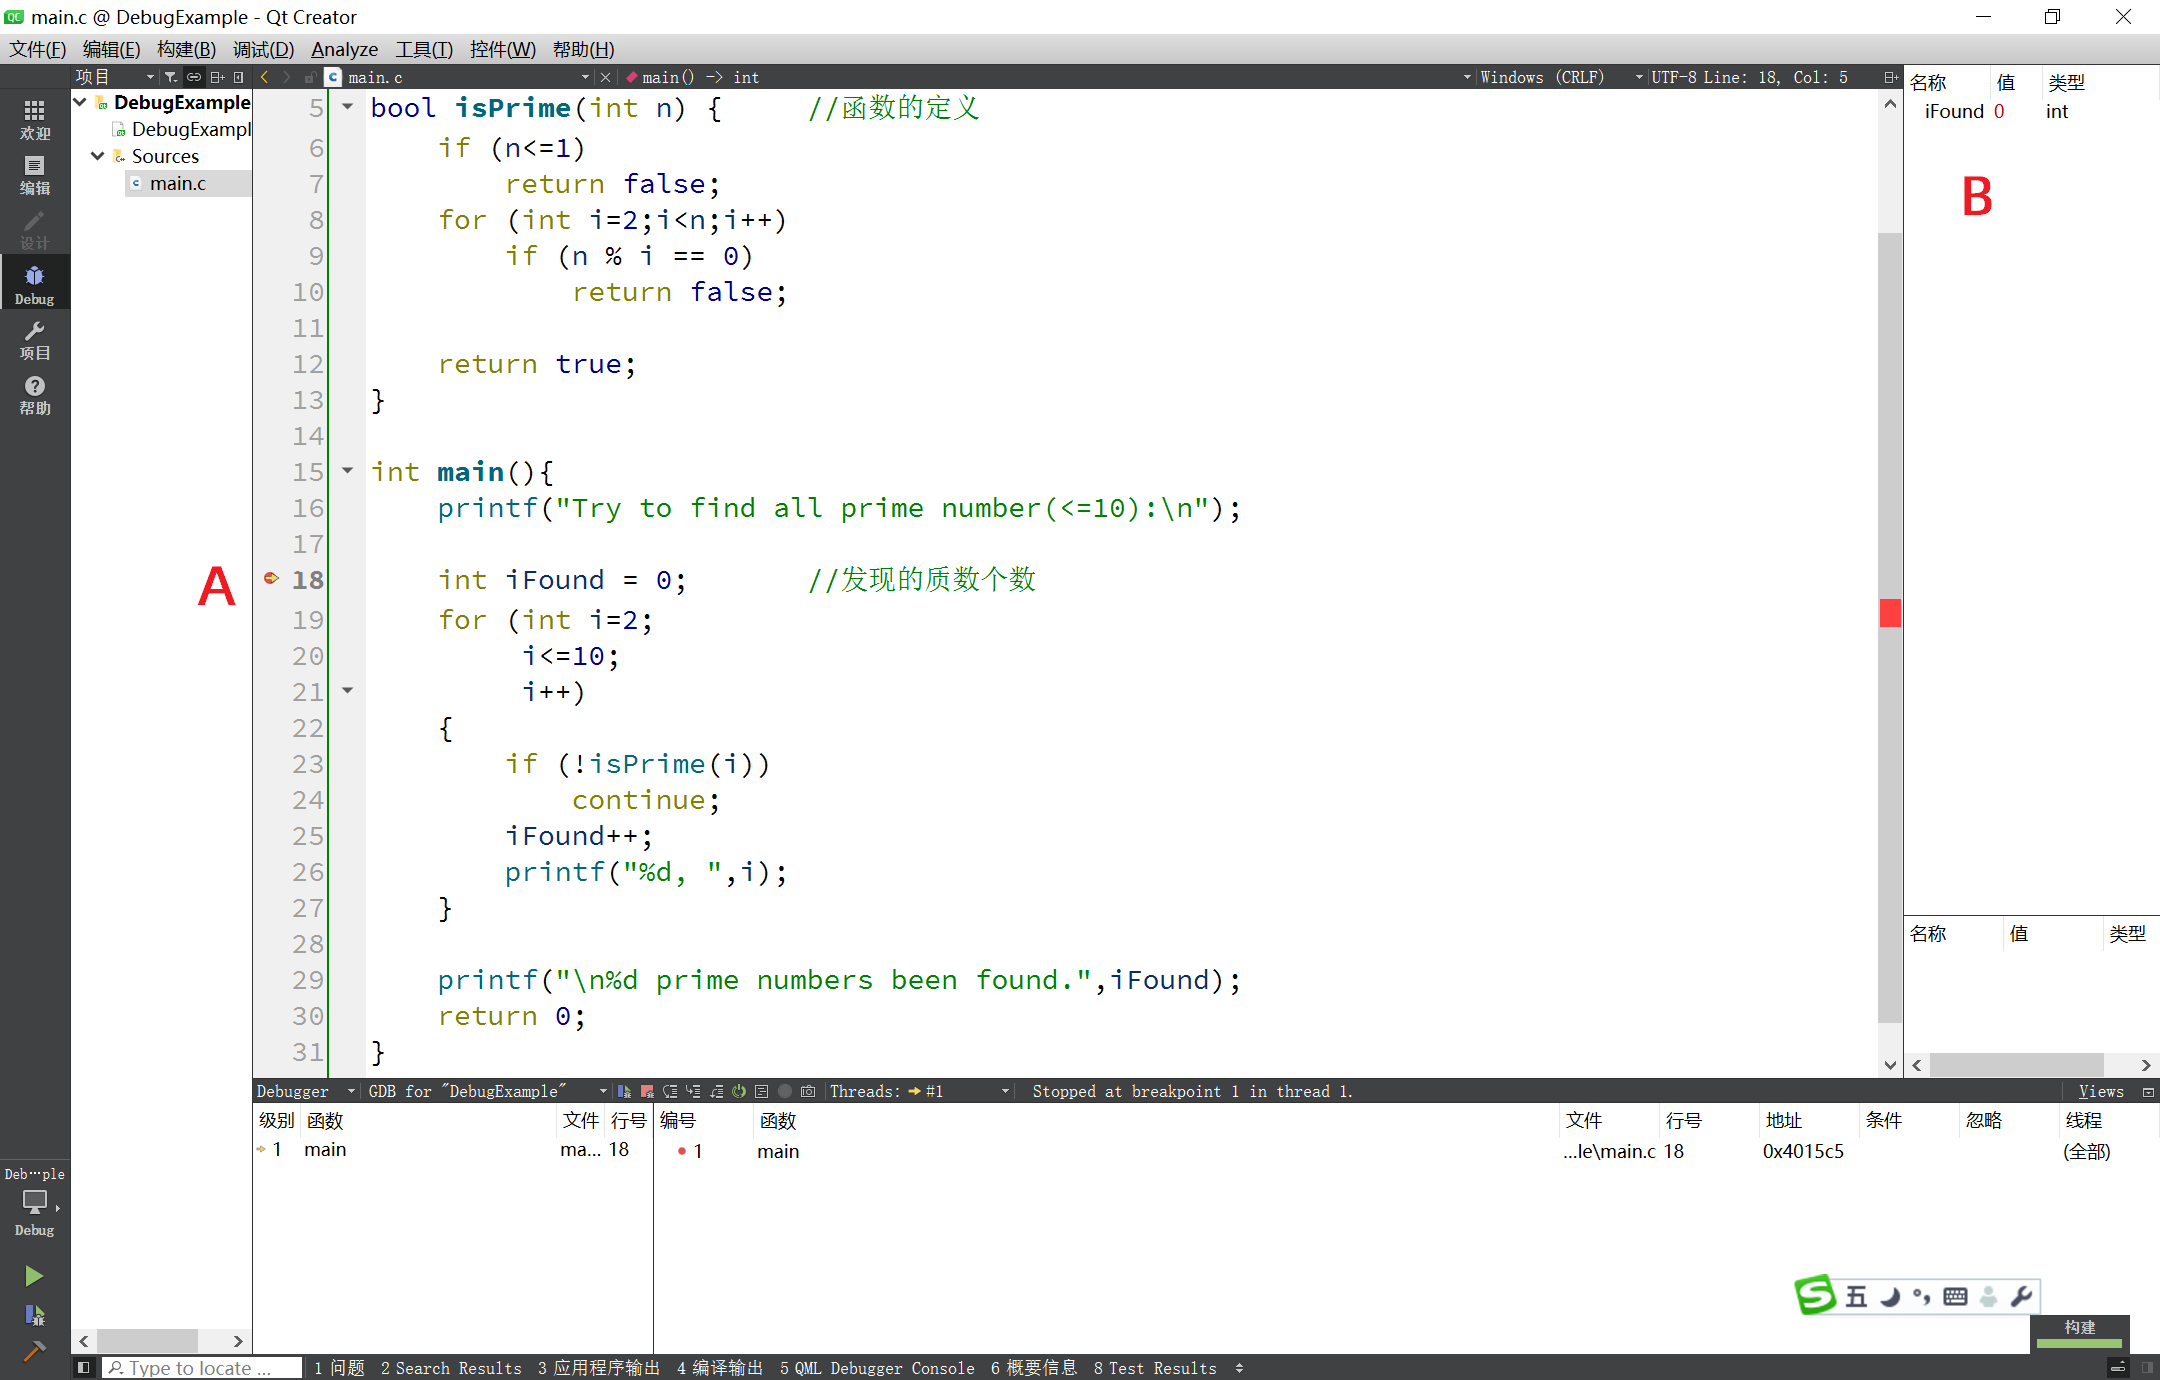Click the filter tree icon in project pane
This screenshot has height=1380, width=2160.
tap(171, 77)
